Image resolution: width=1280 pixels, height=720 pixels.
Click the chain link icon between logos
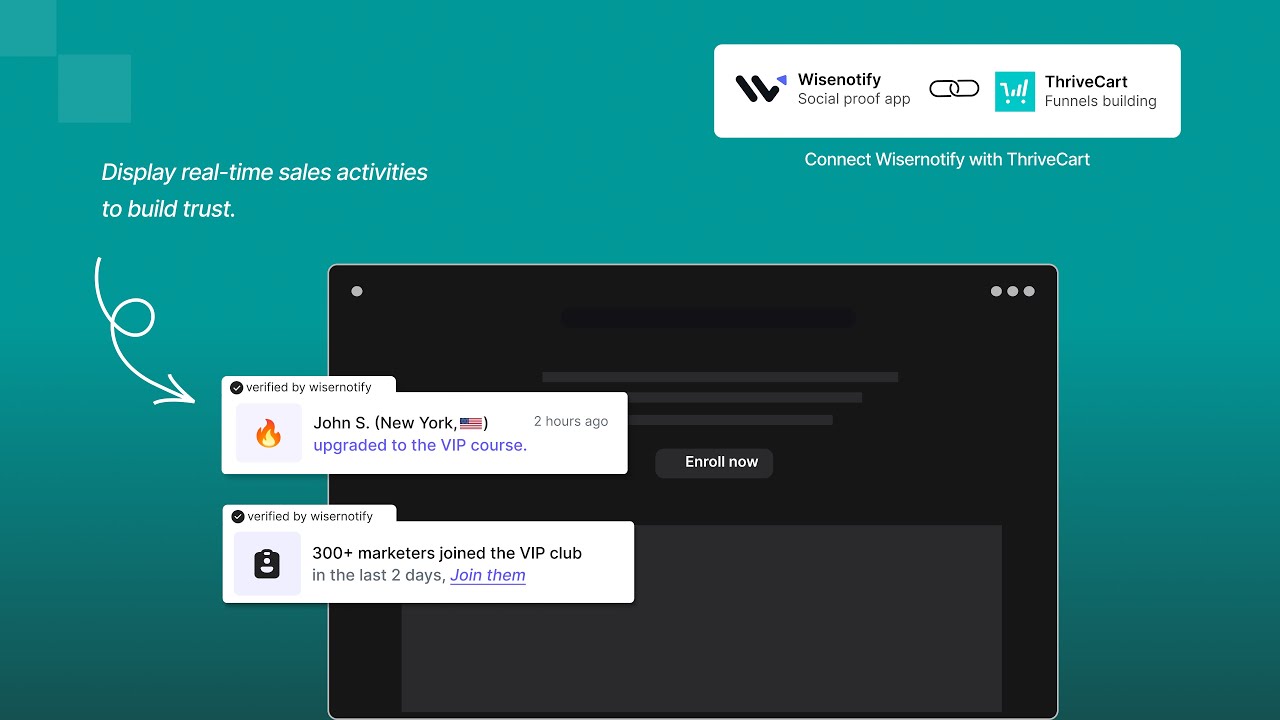tap(954, 89)
